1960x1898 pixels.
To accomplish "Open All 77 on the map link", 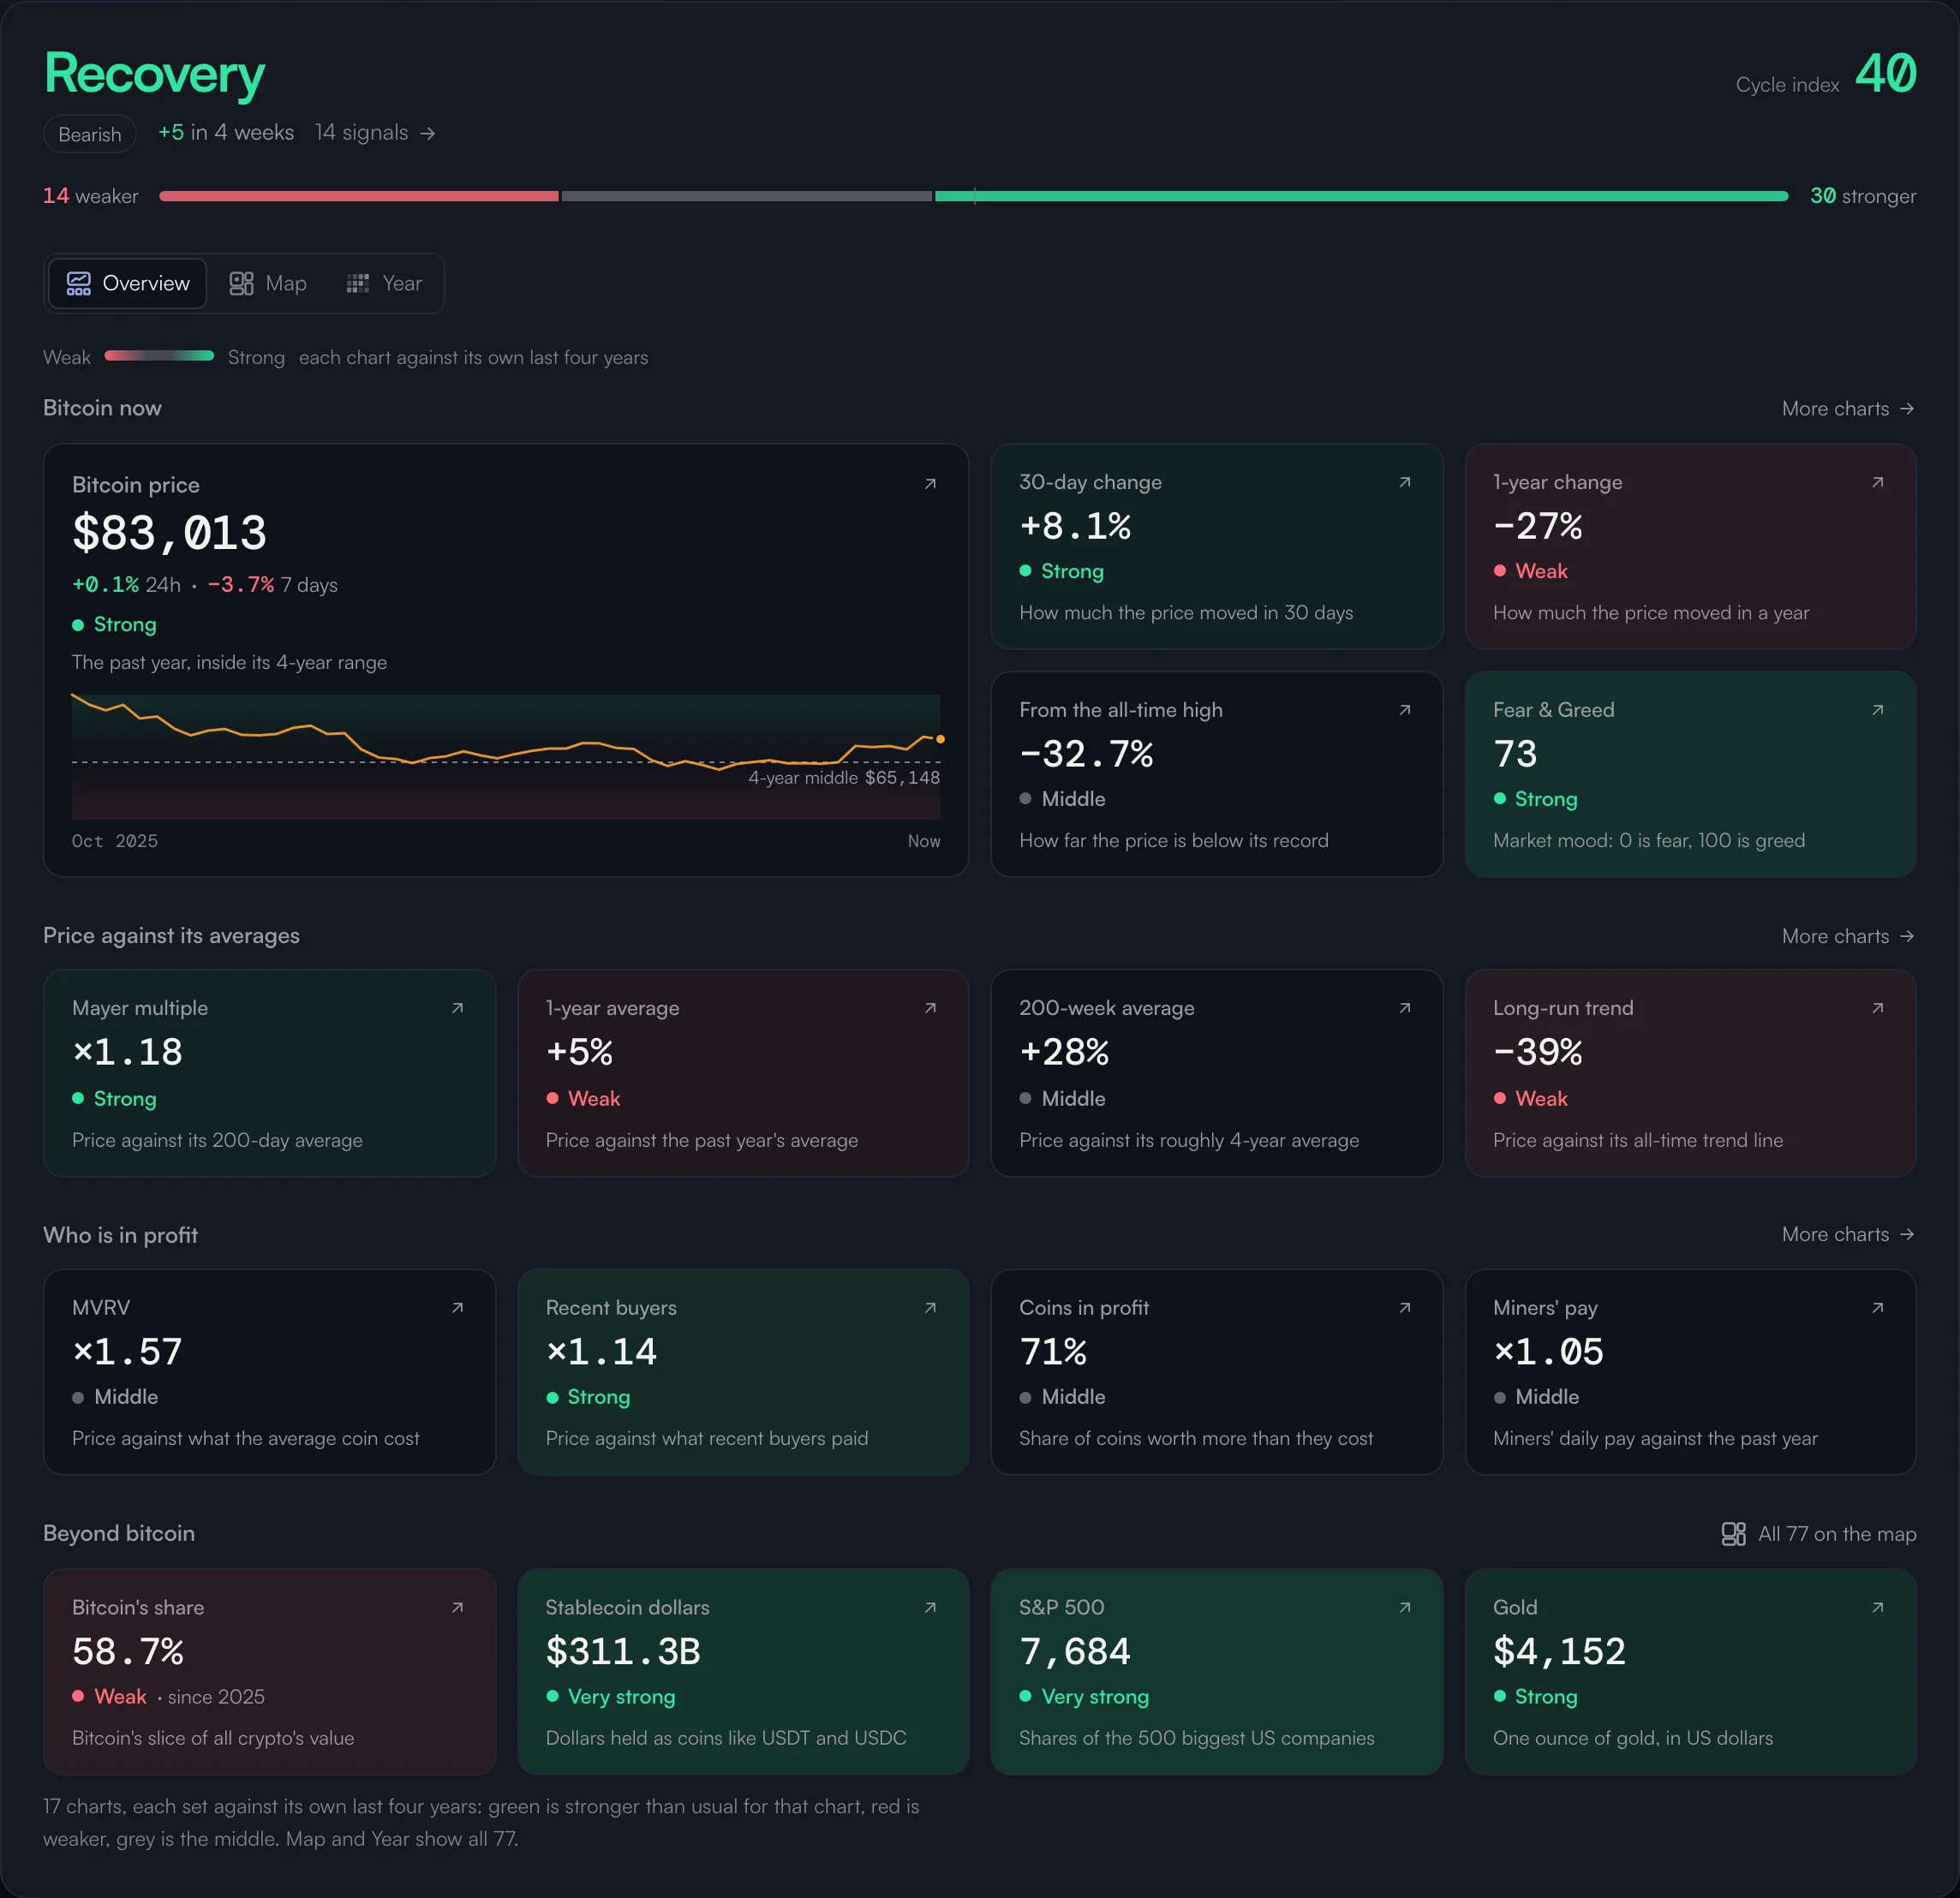I will coord(1818,1534).
